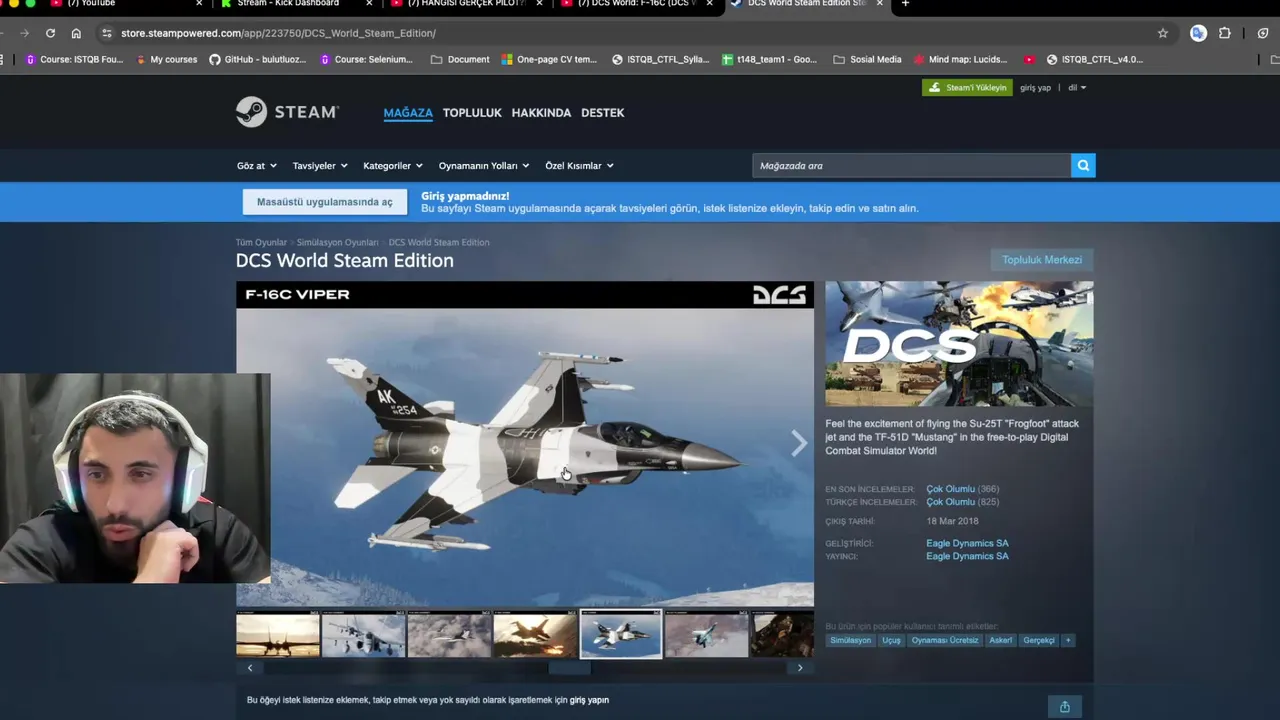Open the TOPLULUK menu item
The image size is (1280, 720).
click(472, 113)
